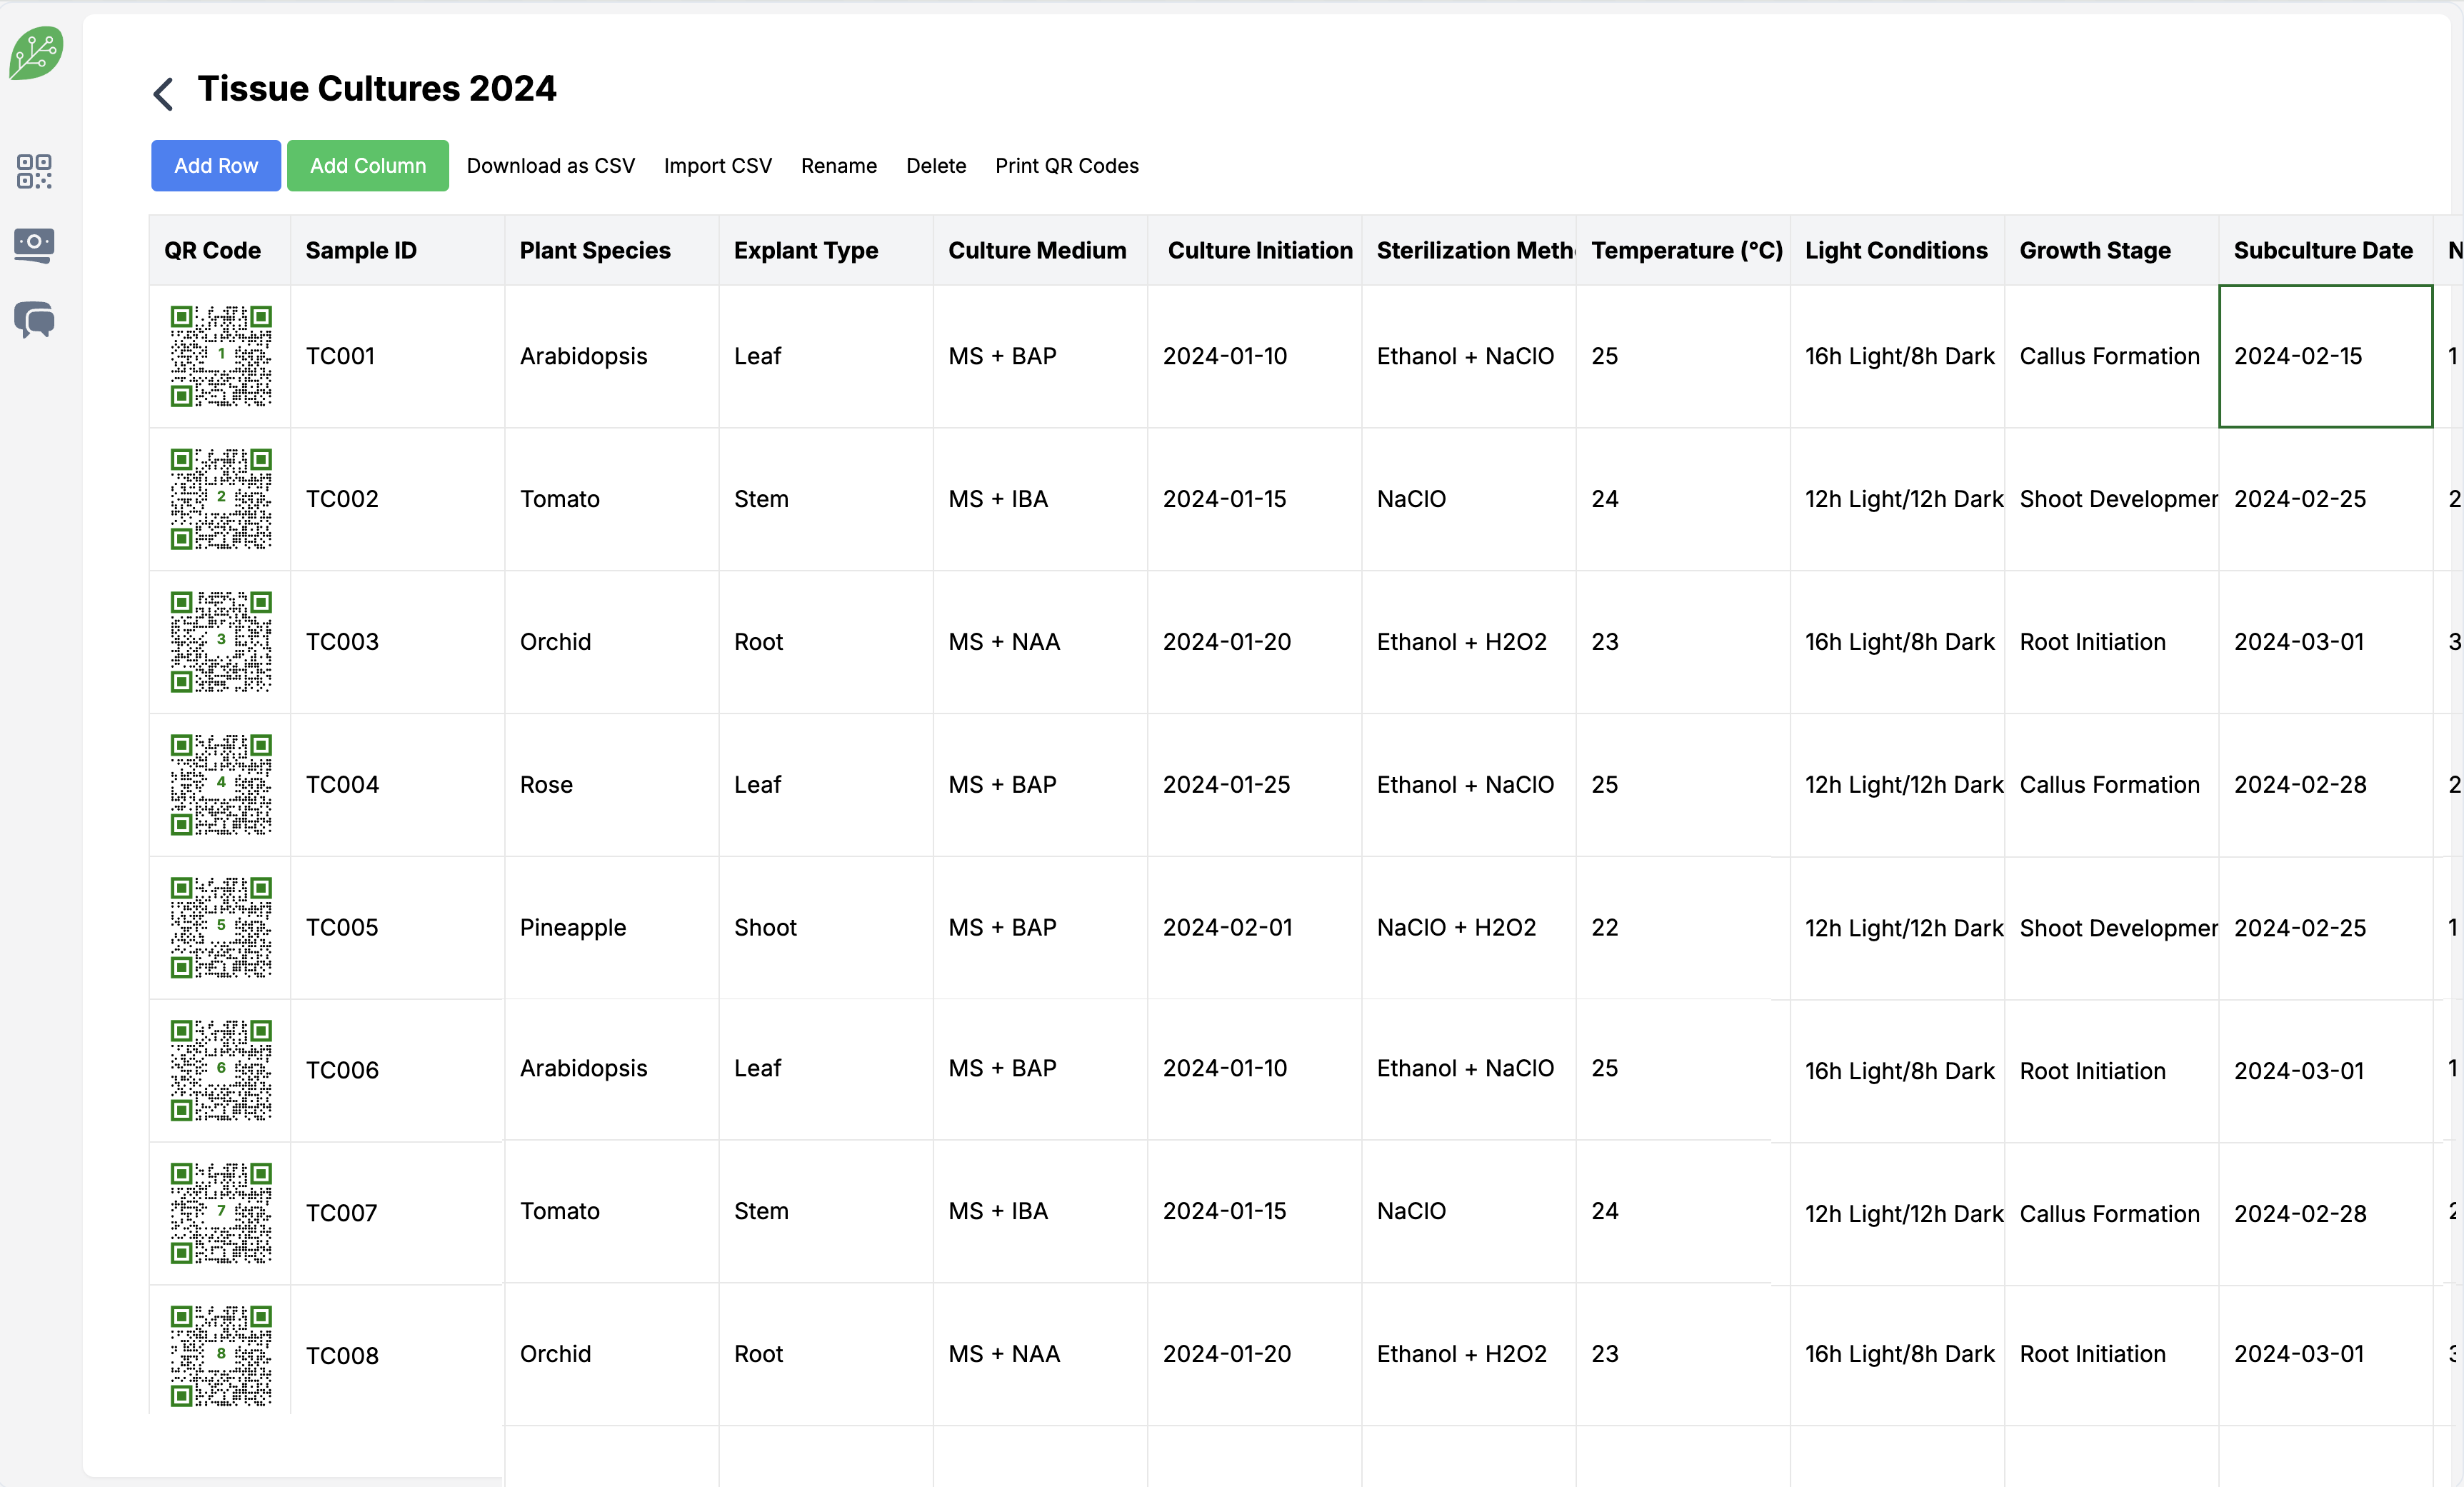Click the Plant Species column header

(x=595, y=251)
